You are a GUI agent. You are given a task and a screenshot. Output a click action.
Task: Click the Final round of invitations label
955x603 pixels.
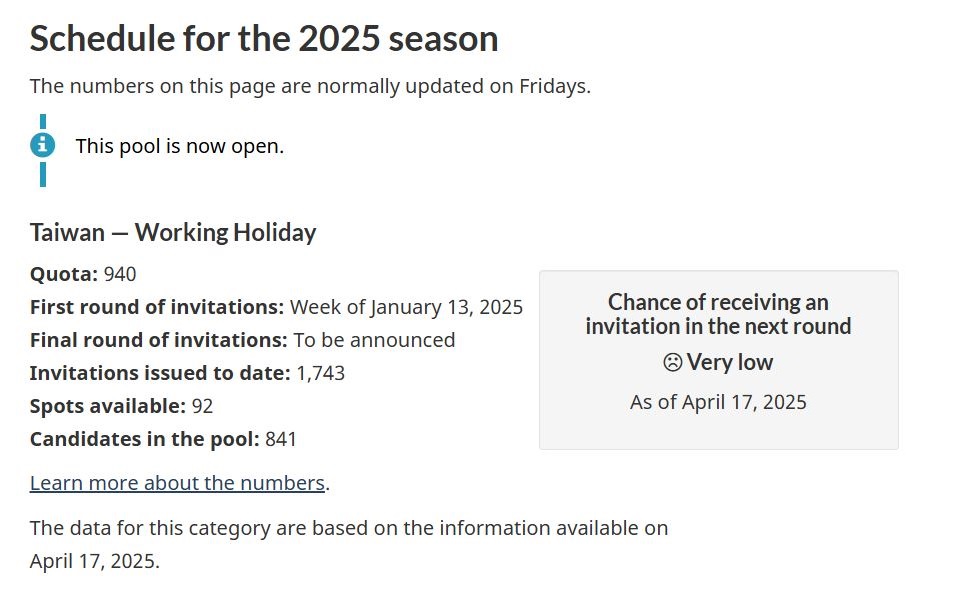[159, 340]
